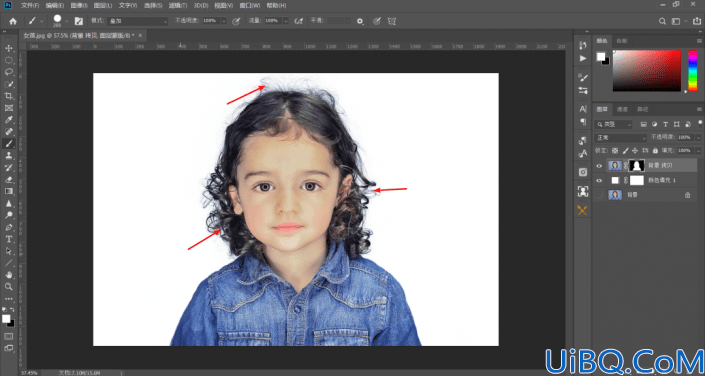The image size is (705, 376).
Task: Select the Eyedropper tool
Action: [9, 120]
